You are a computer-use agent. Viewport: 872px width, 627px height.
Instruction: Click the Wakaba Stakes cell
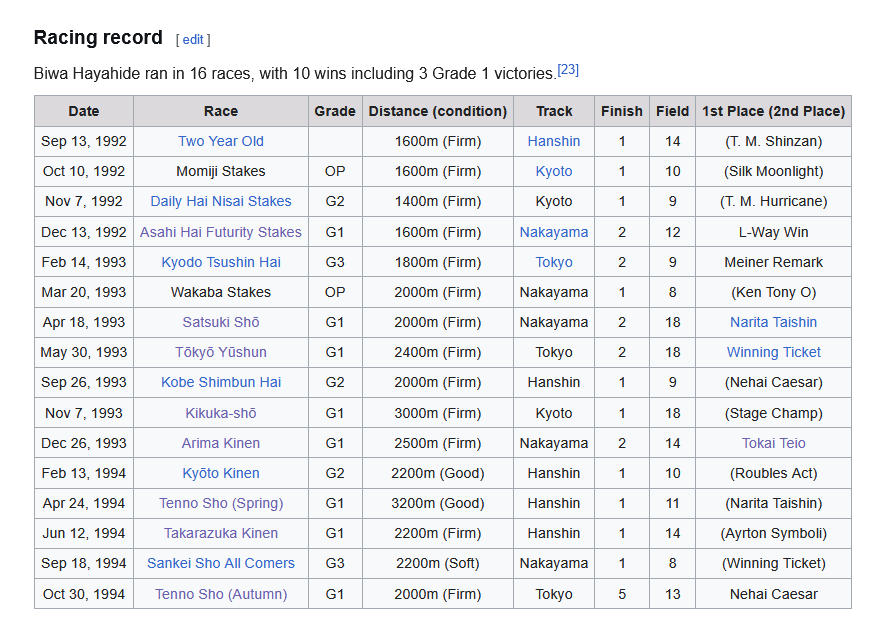point(221,292)
